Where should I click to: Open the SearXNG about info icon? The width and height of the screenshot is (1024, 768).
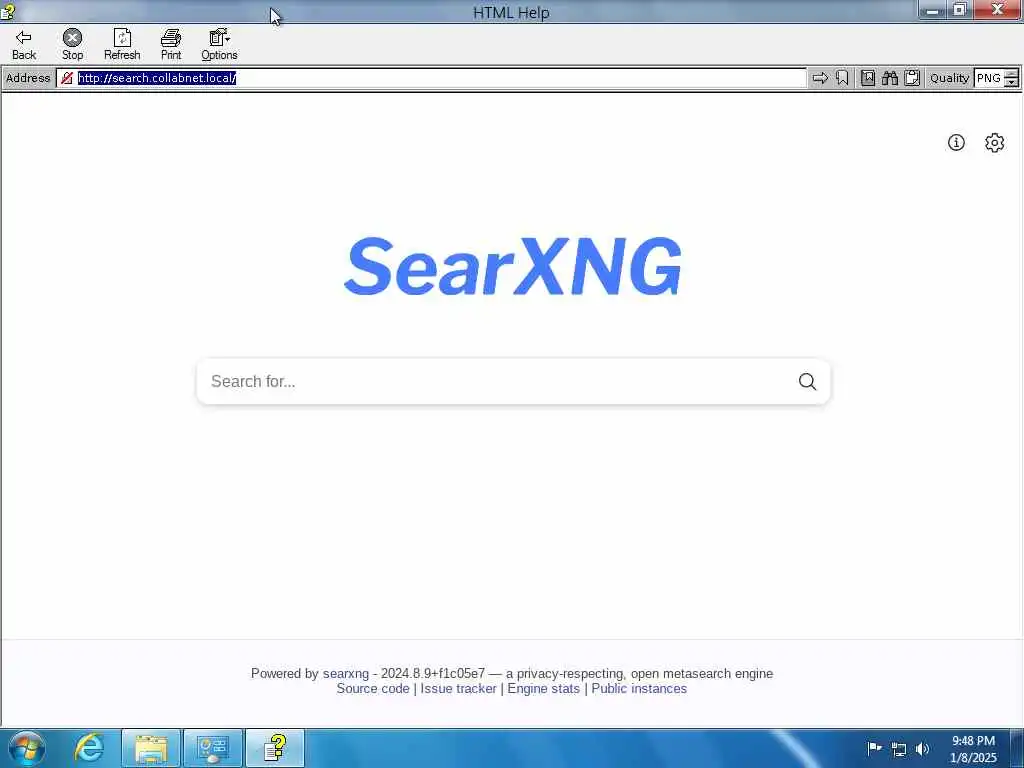pos(956,142)
